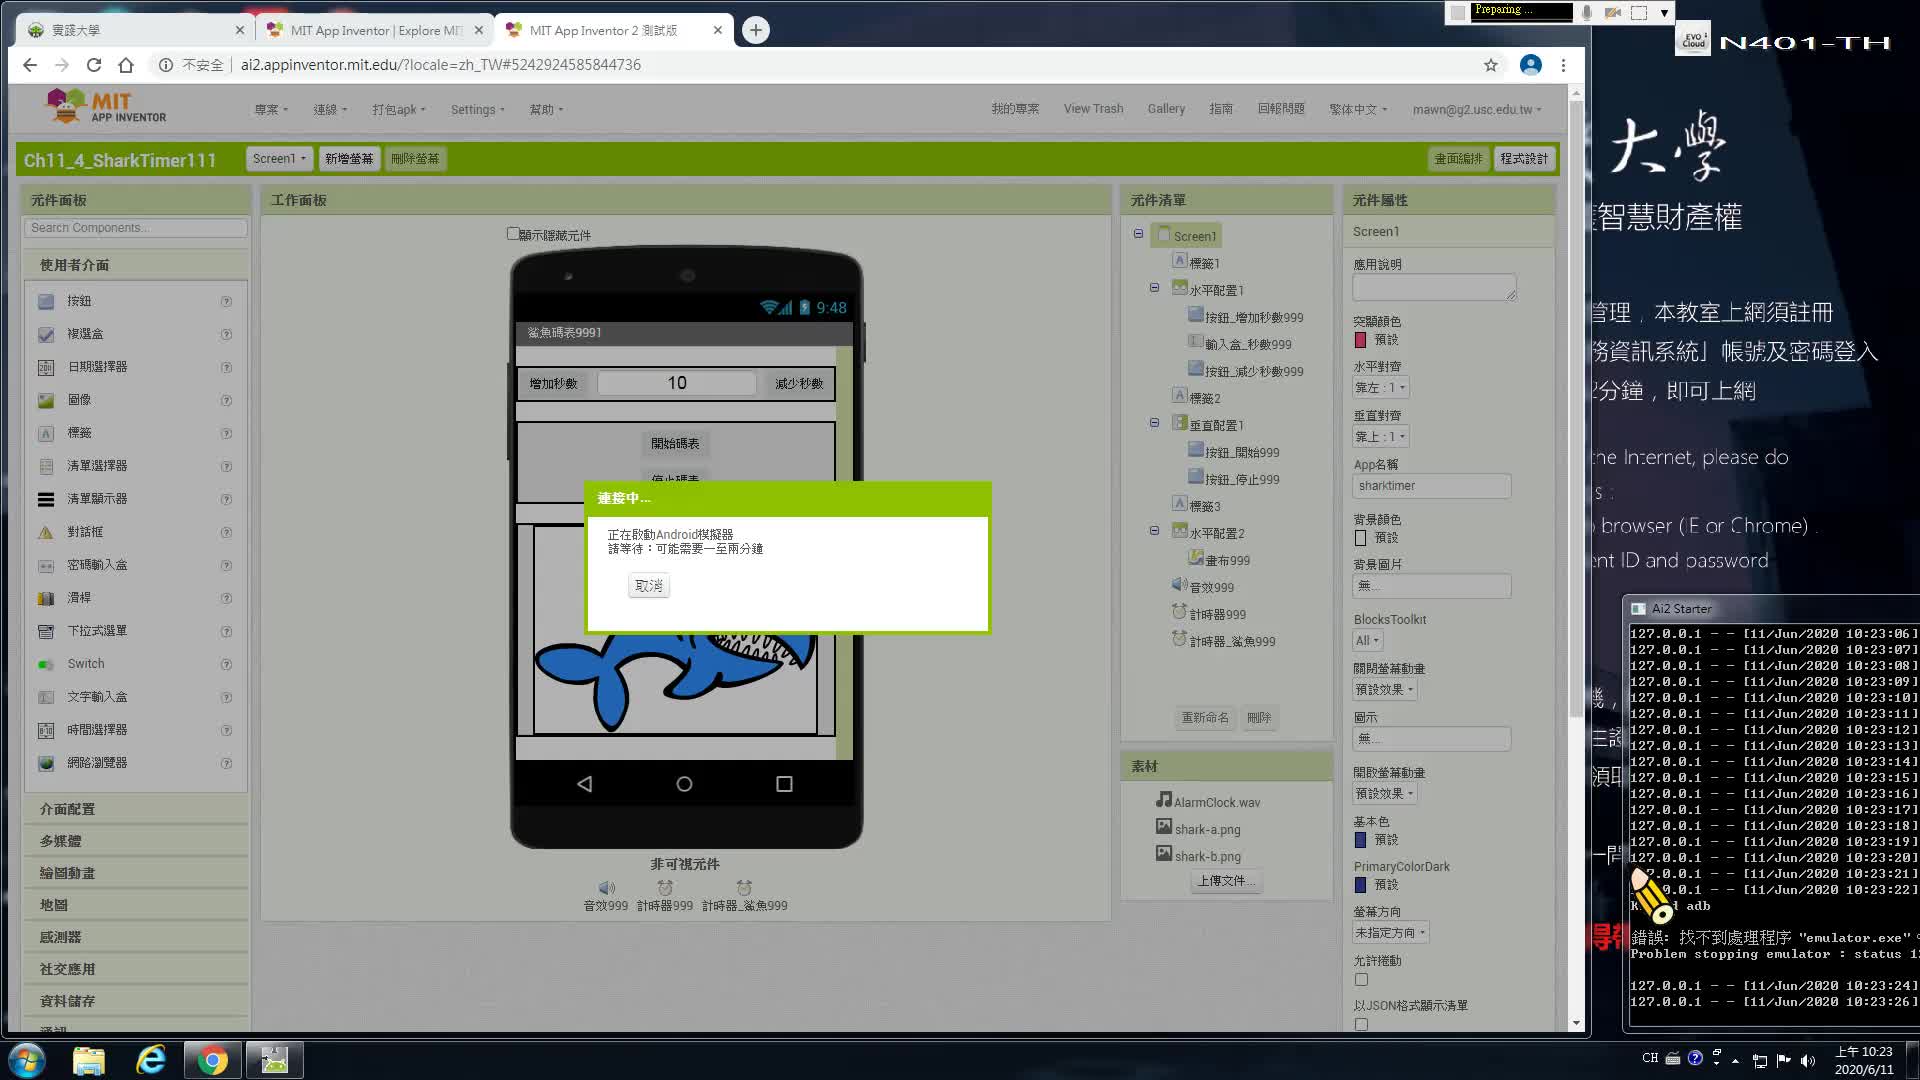The image size is (1920, 1080).
Task: Select the 網路瀏覽器 web viewer icon
Action: coord(46,763)
